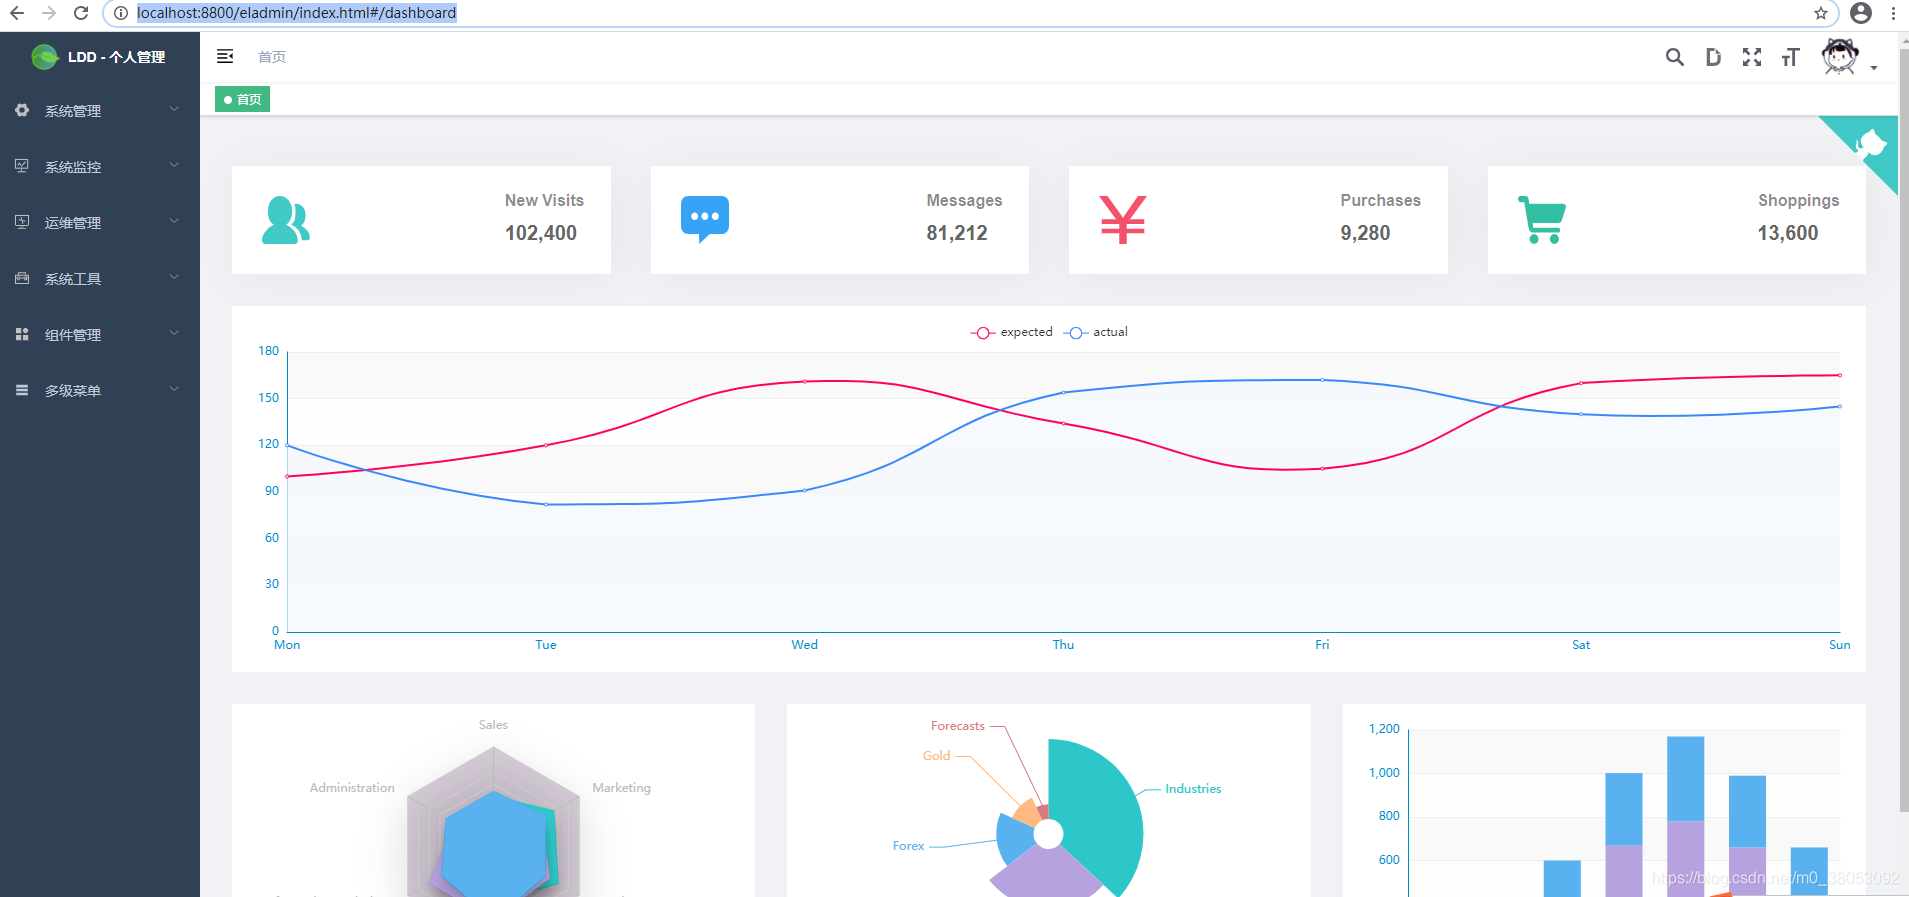Click the tallest bar in bar chart
Screen dimensions: 1909x897
coord(1686,816)
